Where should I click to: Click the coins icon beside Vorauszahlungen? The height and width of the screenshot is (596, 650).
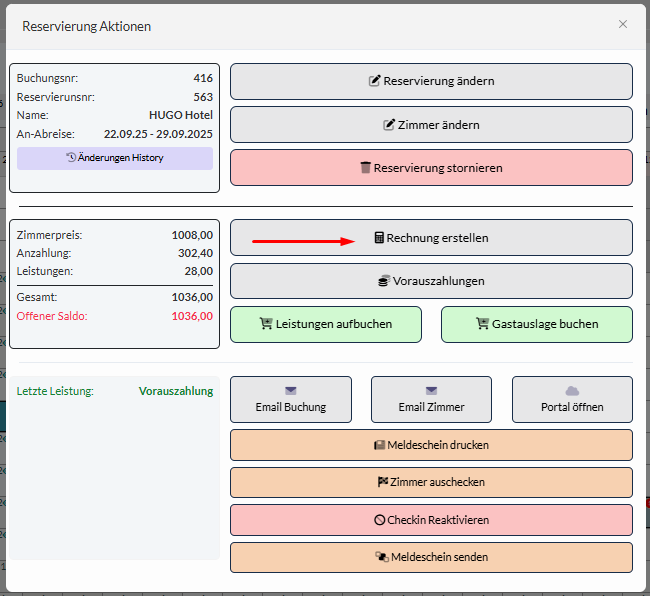pos(383,281)
